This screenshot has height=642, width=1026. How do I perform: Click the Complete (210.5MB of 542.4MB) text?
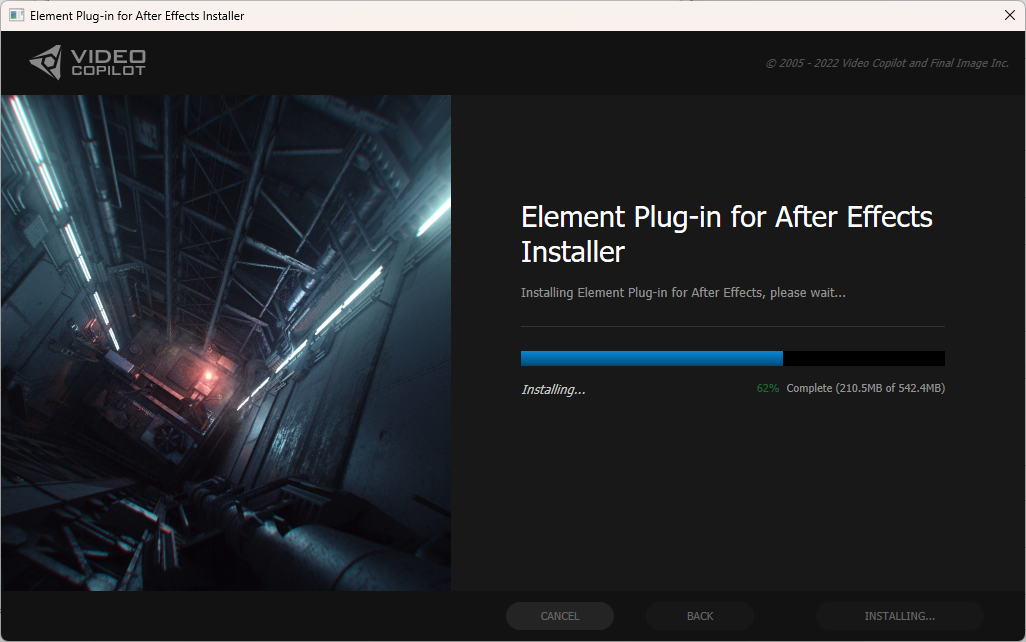[x=865, y=388]
